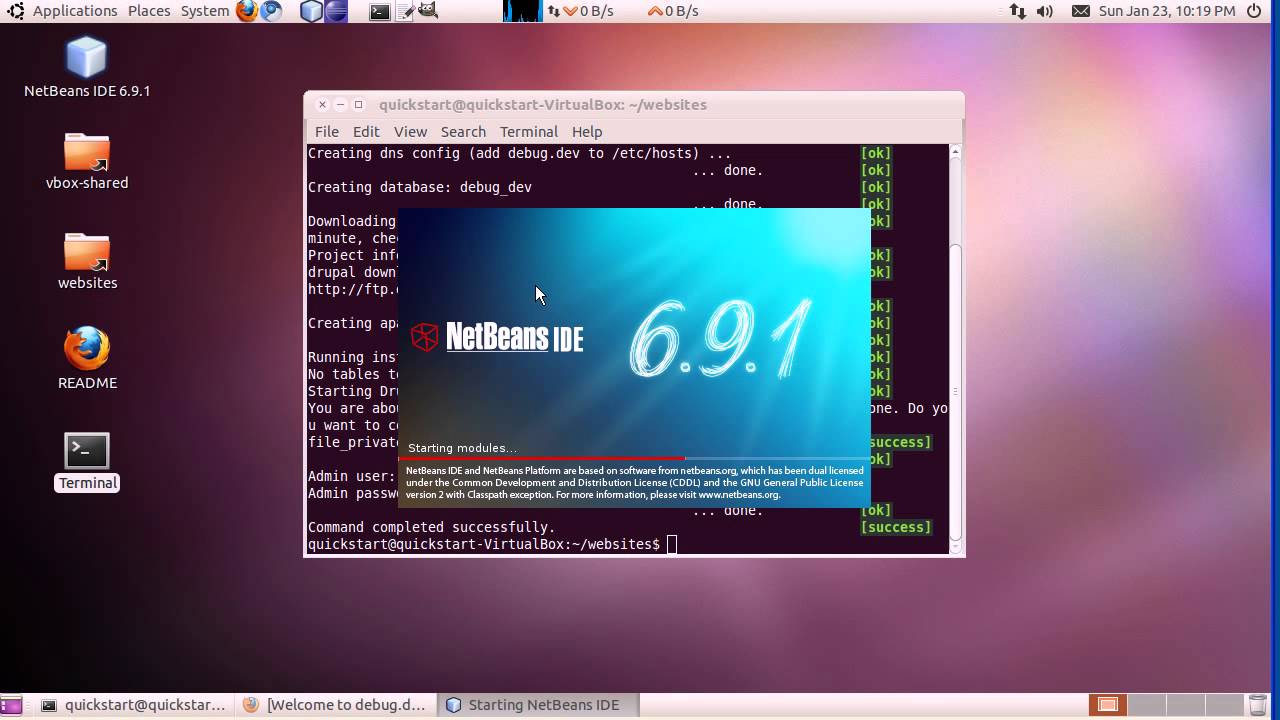Click the Ubuntu logo in top panel
The image size is (1280, 720).
click(15, 11)
